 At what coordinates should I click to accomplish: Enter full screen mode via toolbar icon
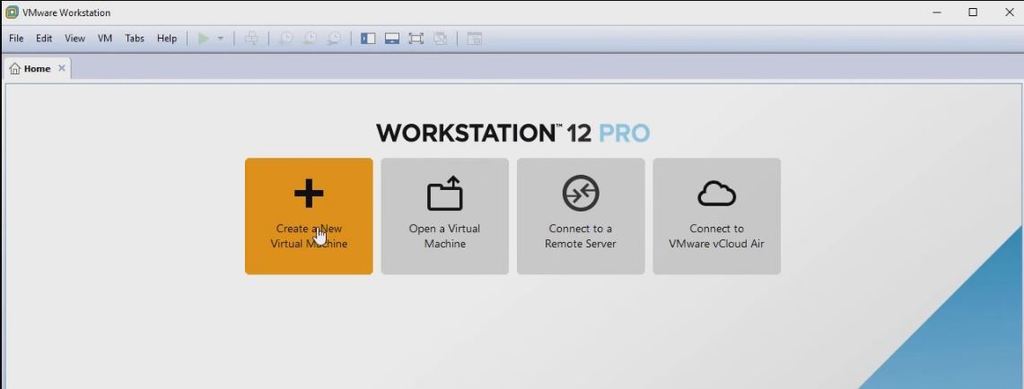click(416, 39)
